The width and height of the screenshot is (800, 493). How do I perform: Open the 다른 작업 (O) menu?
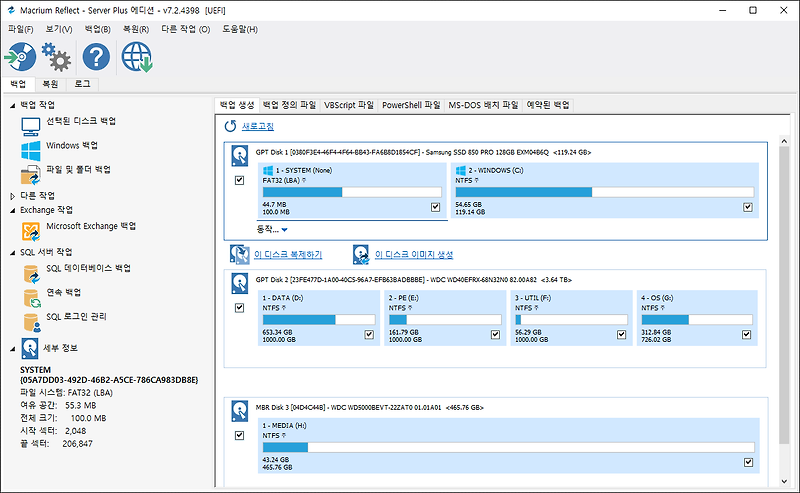tap(186, 29)
